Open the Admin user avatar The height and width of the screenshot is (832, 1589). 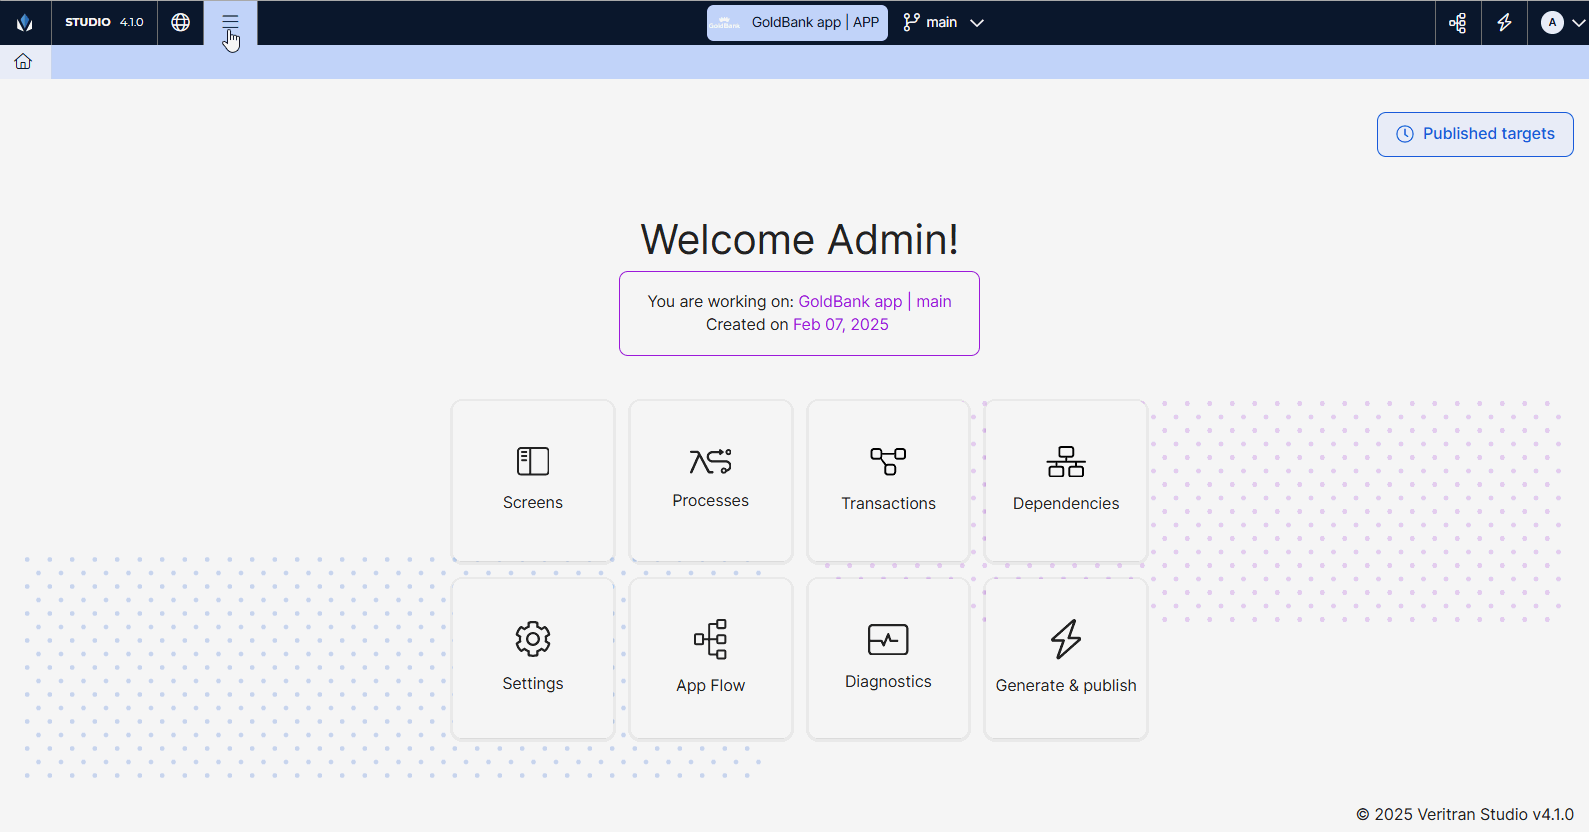[1552, 22]
